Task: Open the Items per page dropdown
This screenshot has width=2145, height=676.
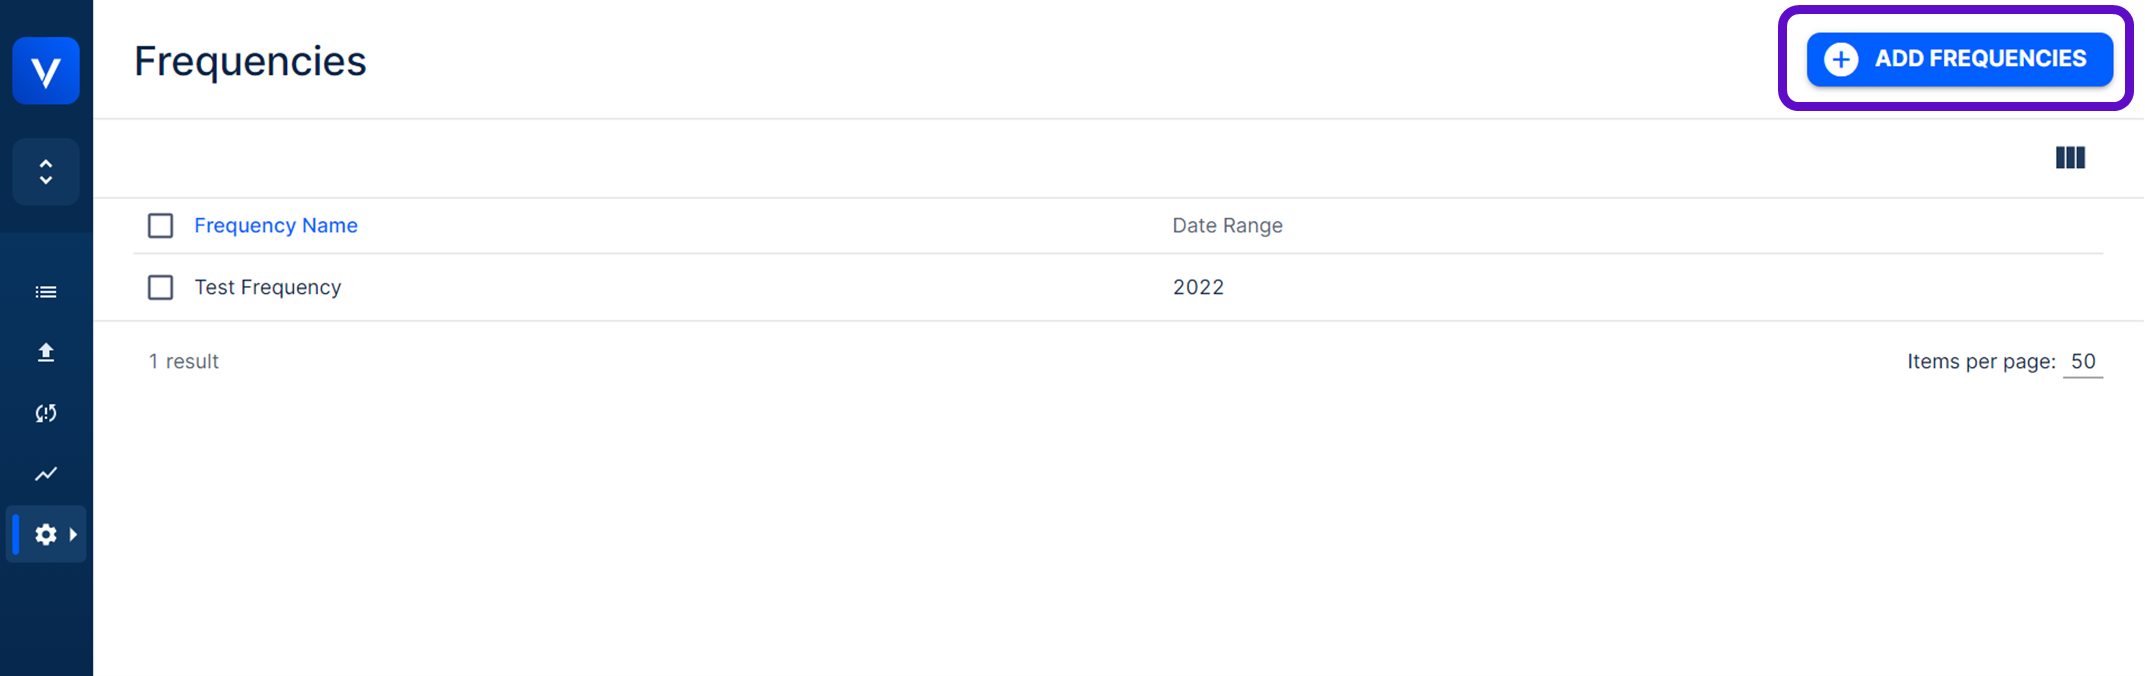Action: coord(2082,362)
